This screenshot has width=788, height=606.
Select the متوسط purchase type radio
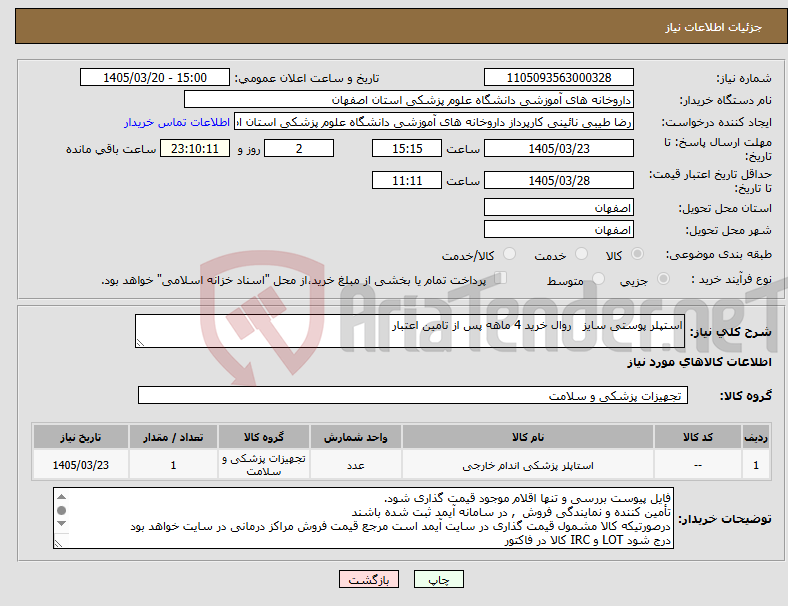598,279
